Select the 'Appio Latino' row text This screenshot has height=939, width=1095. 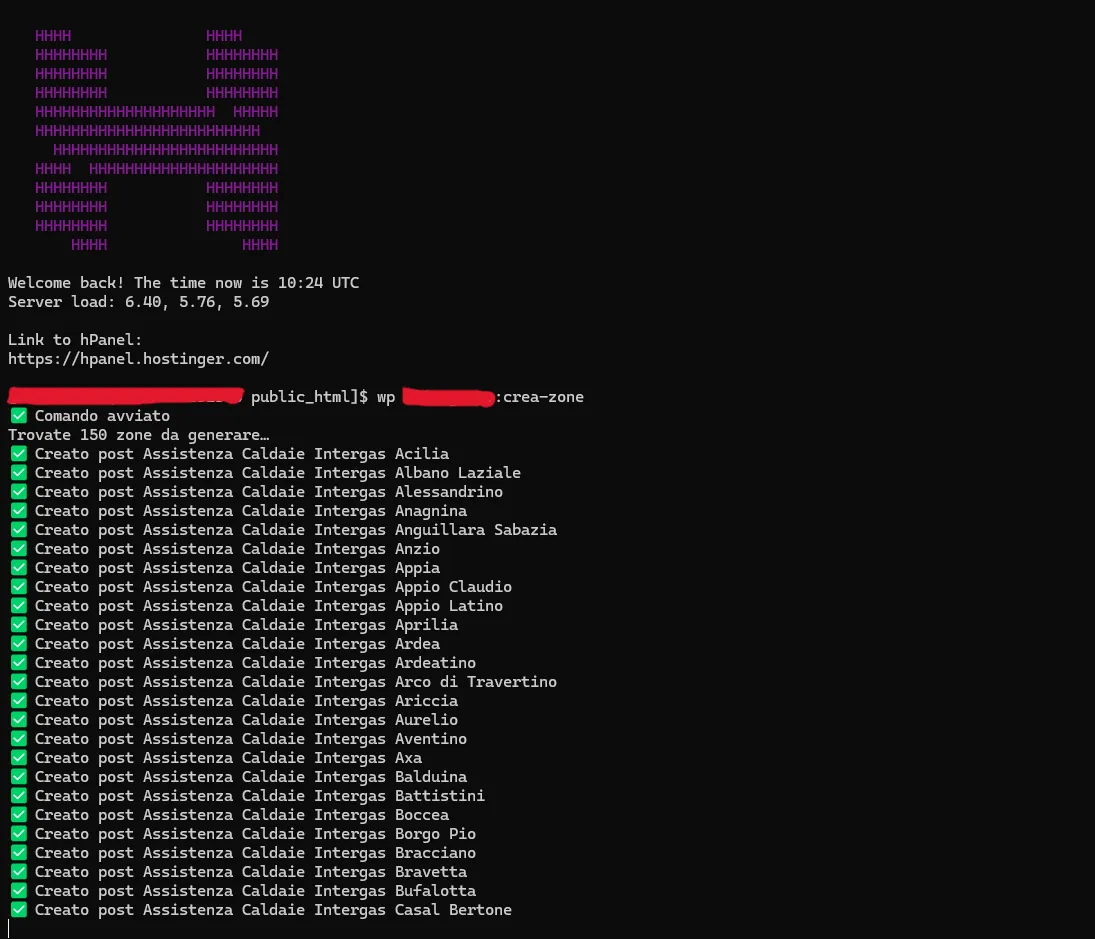[x=269, y=606]
